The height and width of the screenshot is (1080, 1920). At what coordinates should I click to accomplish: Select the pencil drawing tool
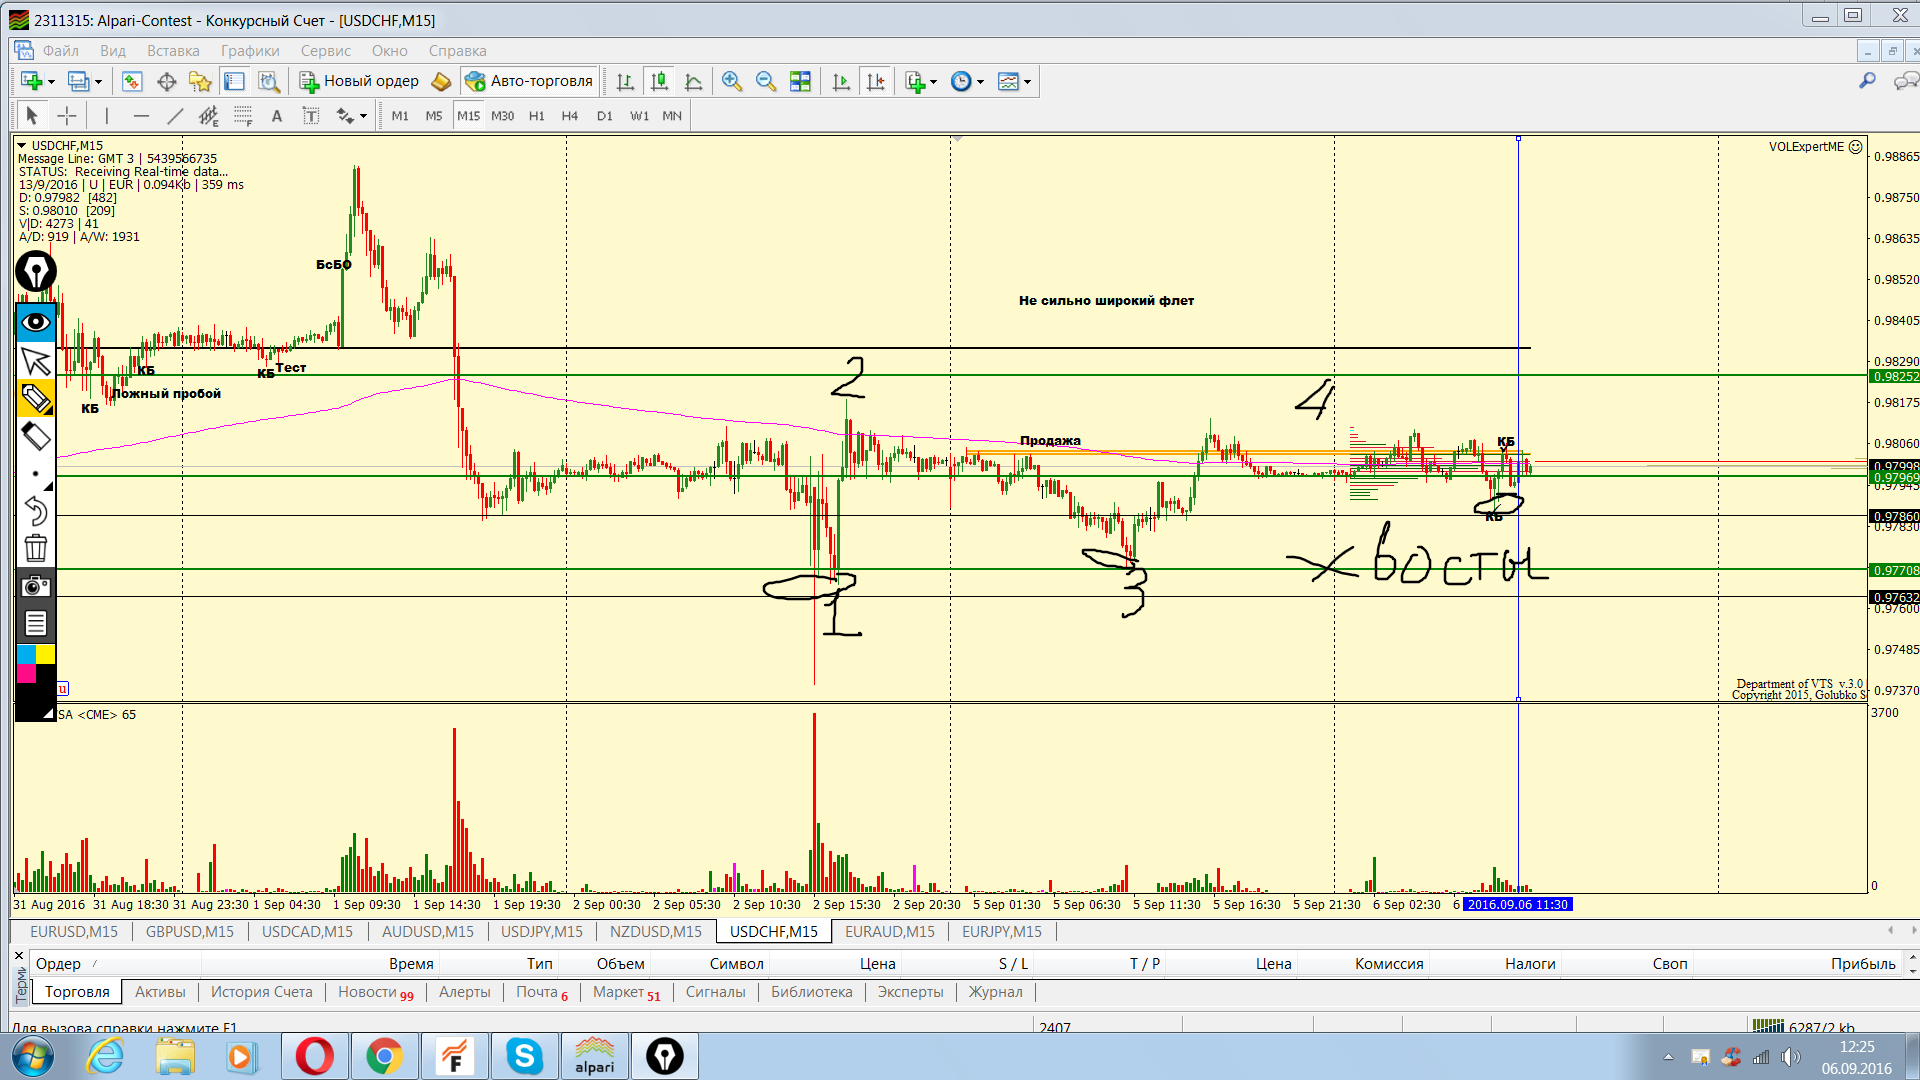click(36, 398)
